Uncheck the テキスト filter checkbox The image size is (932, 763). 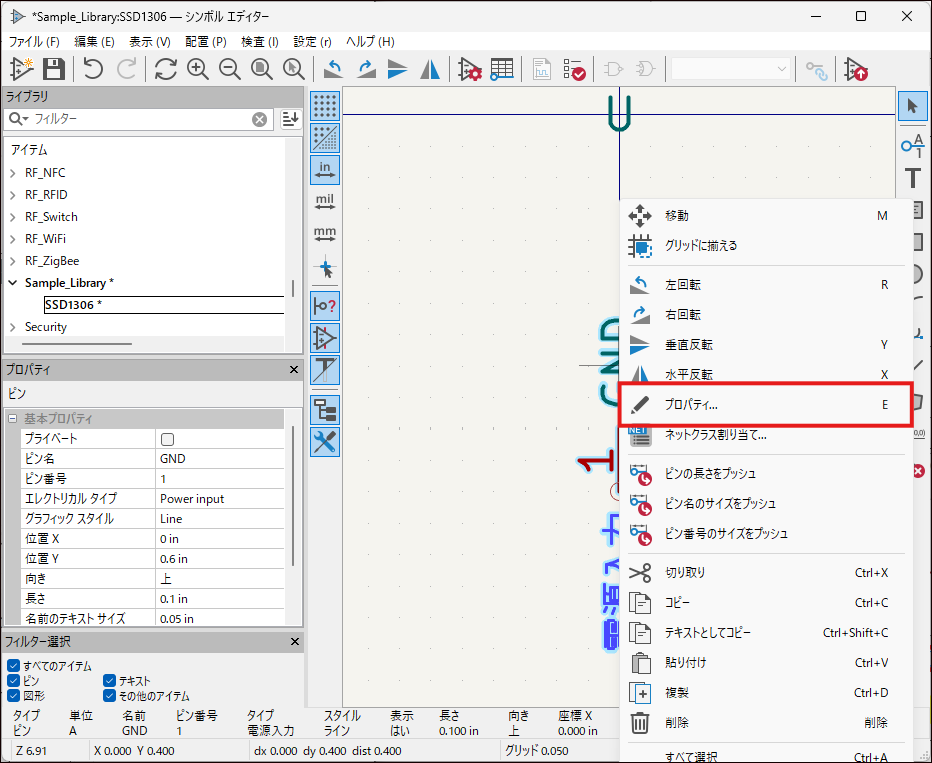click(x=110, y=681)
